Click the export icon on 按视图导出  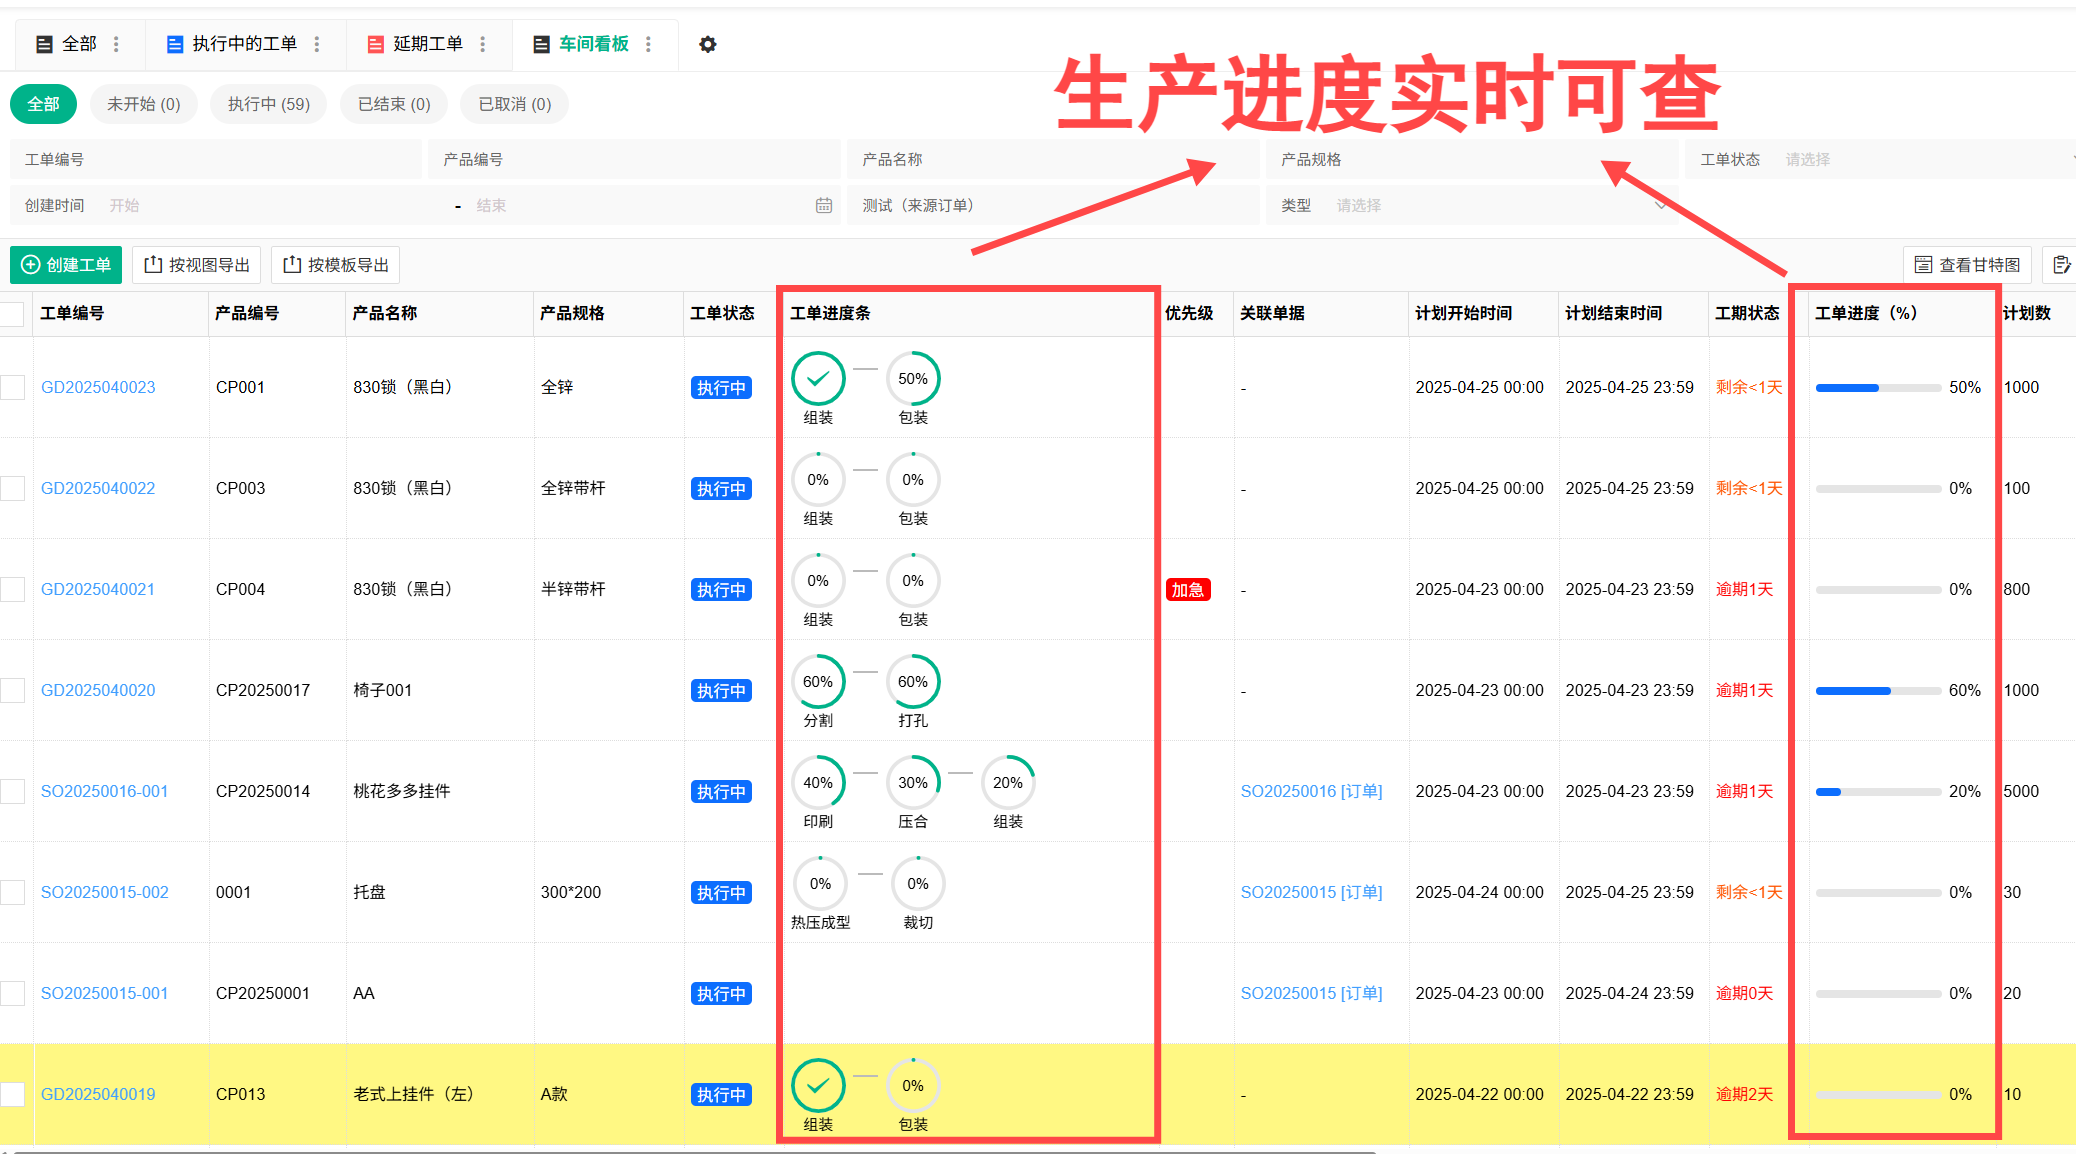click(x=151, y=264)
